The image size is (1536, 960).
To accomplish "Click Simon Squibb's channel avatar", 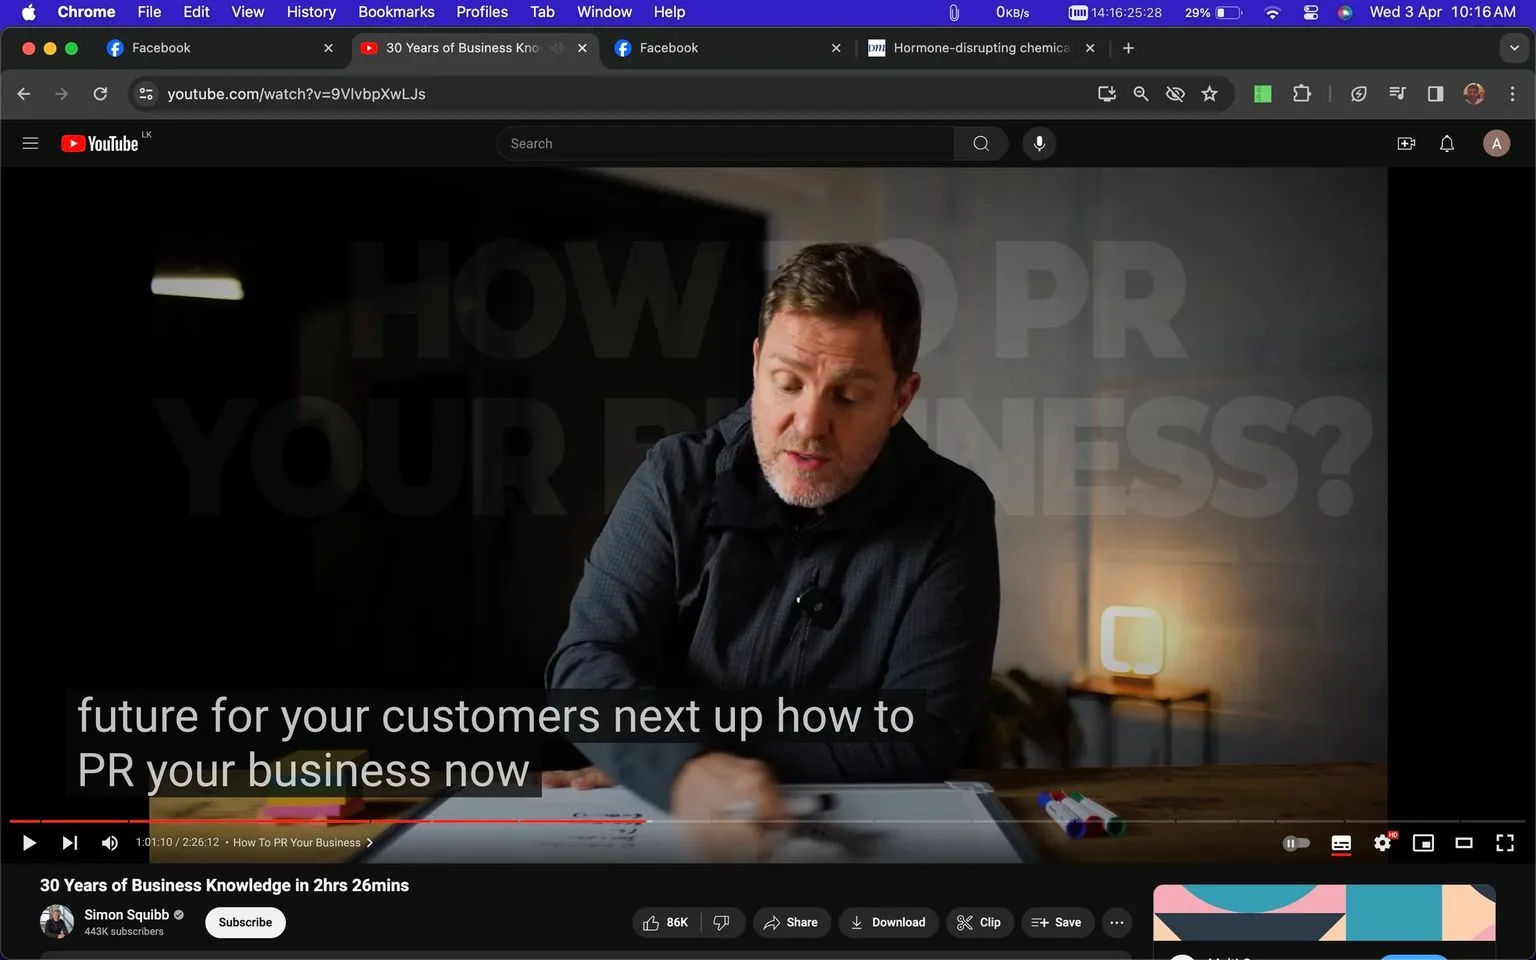I will 56,921.
